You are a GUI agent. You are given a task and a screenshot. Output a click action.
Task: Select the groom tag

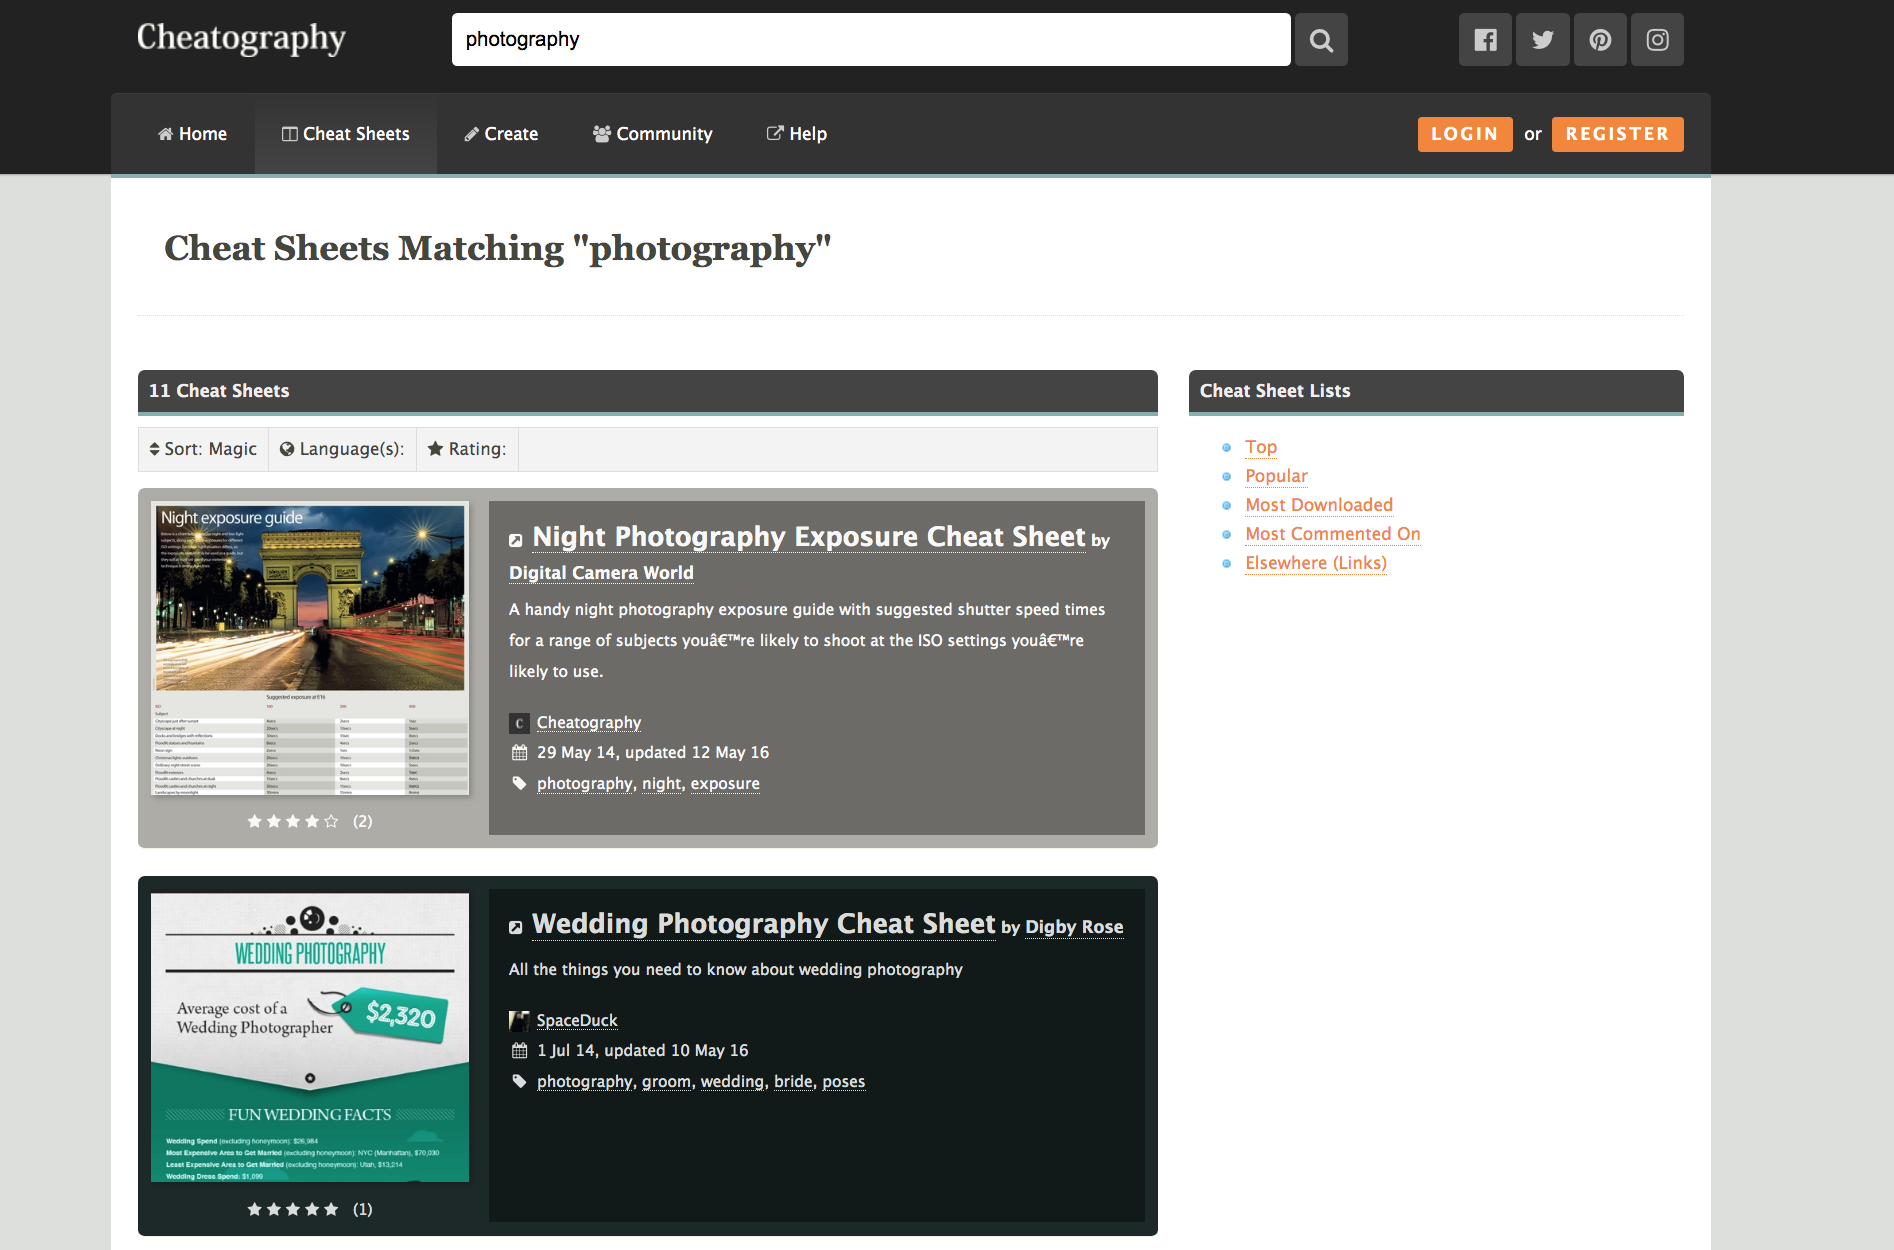pyautogui.click(x=666, y=1082)
